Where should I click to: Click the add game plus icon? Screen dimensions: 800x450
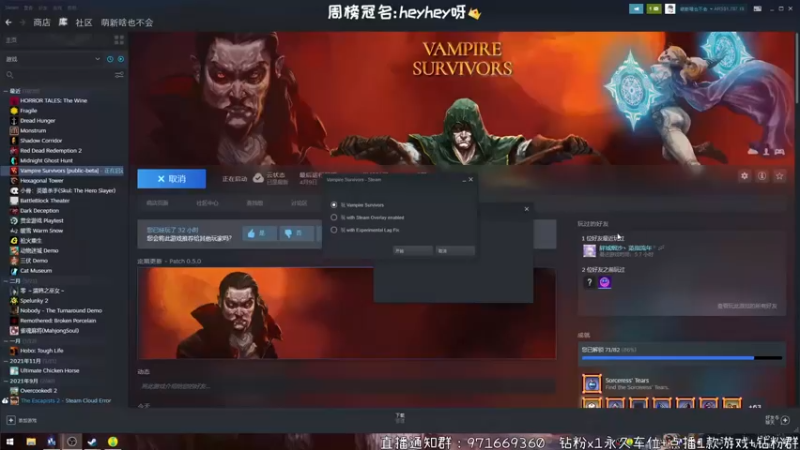click(11, 420)
